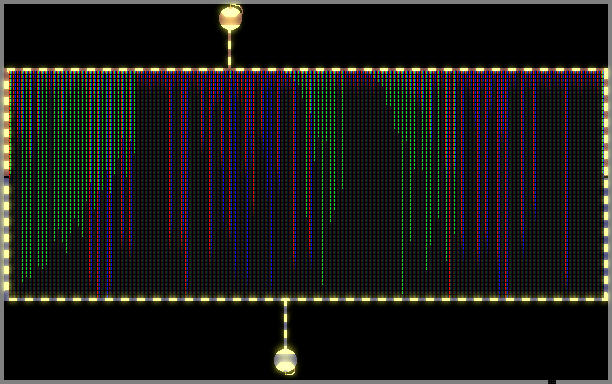The image size is (612, 384).
Task: Click the right dashed edge of the rectangle
Action: click(606, 185)
